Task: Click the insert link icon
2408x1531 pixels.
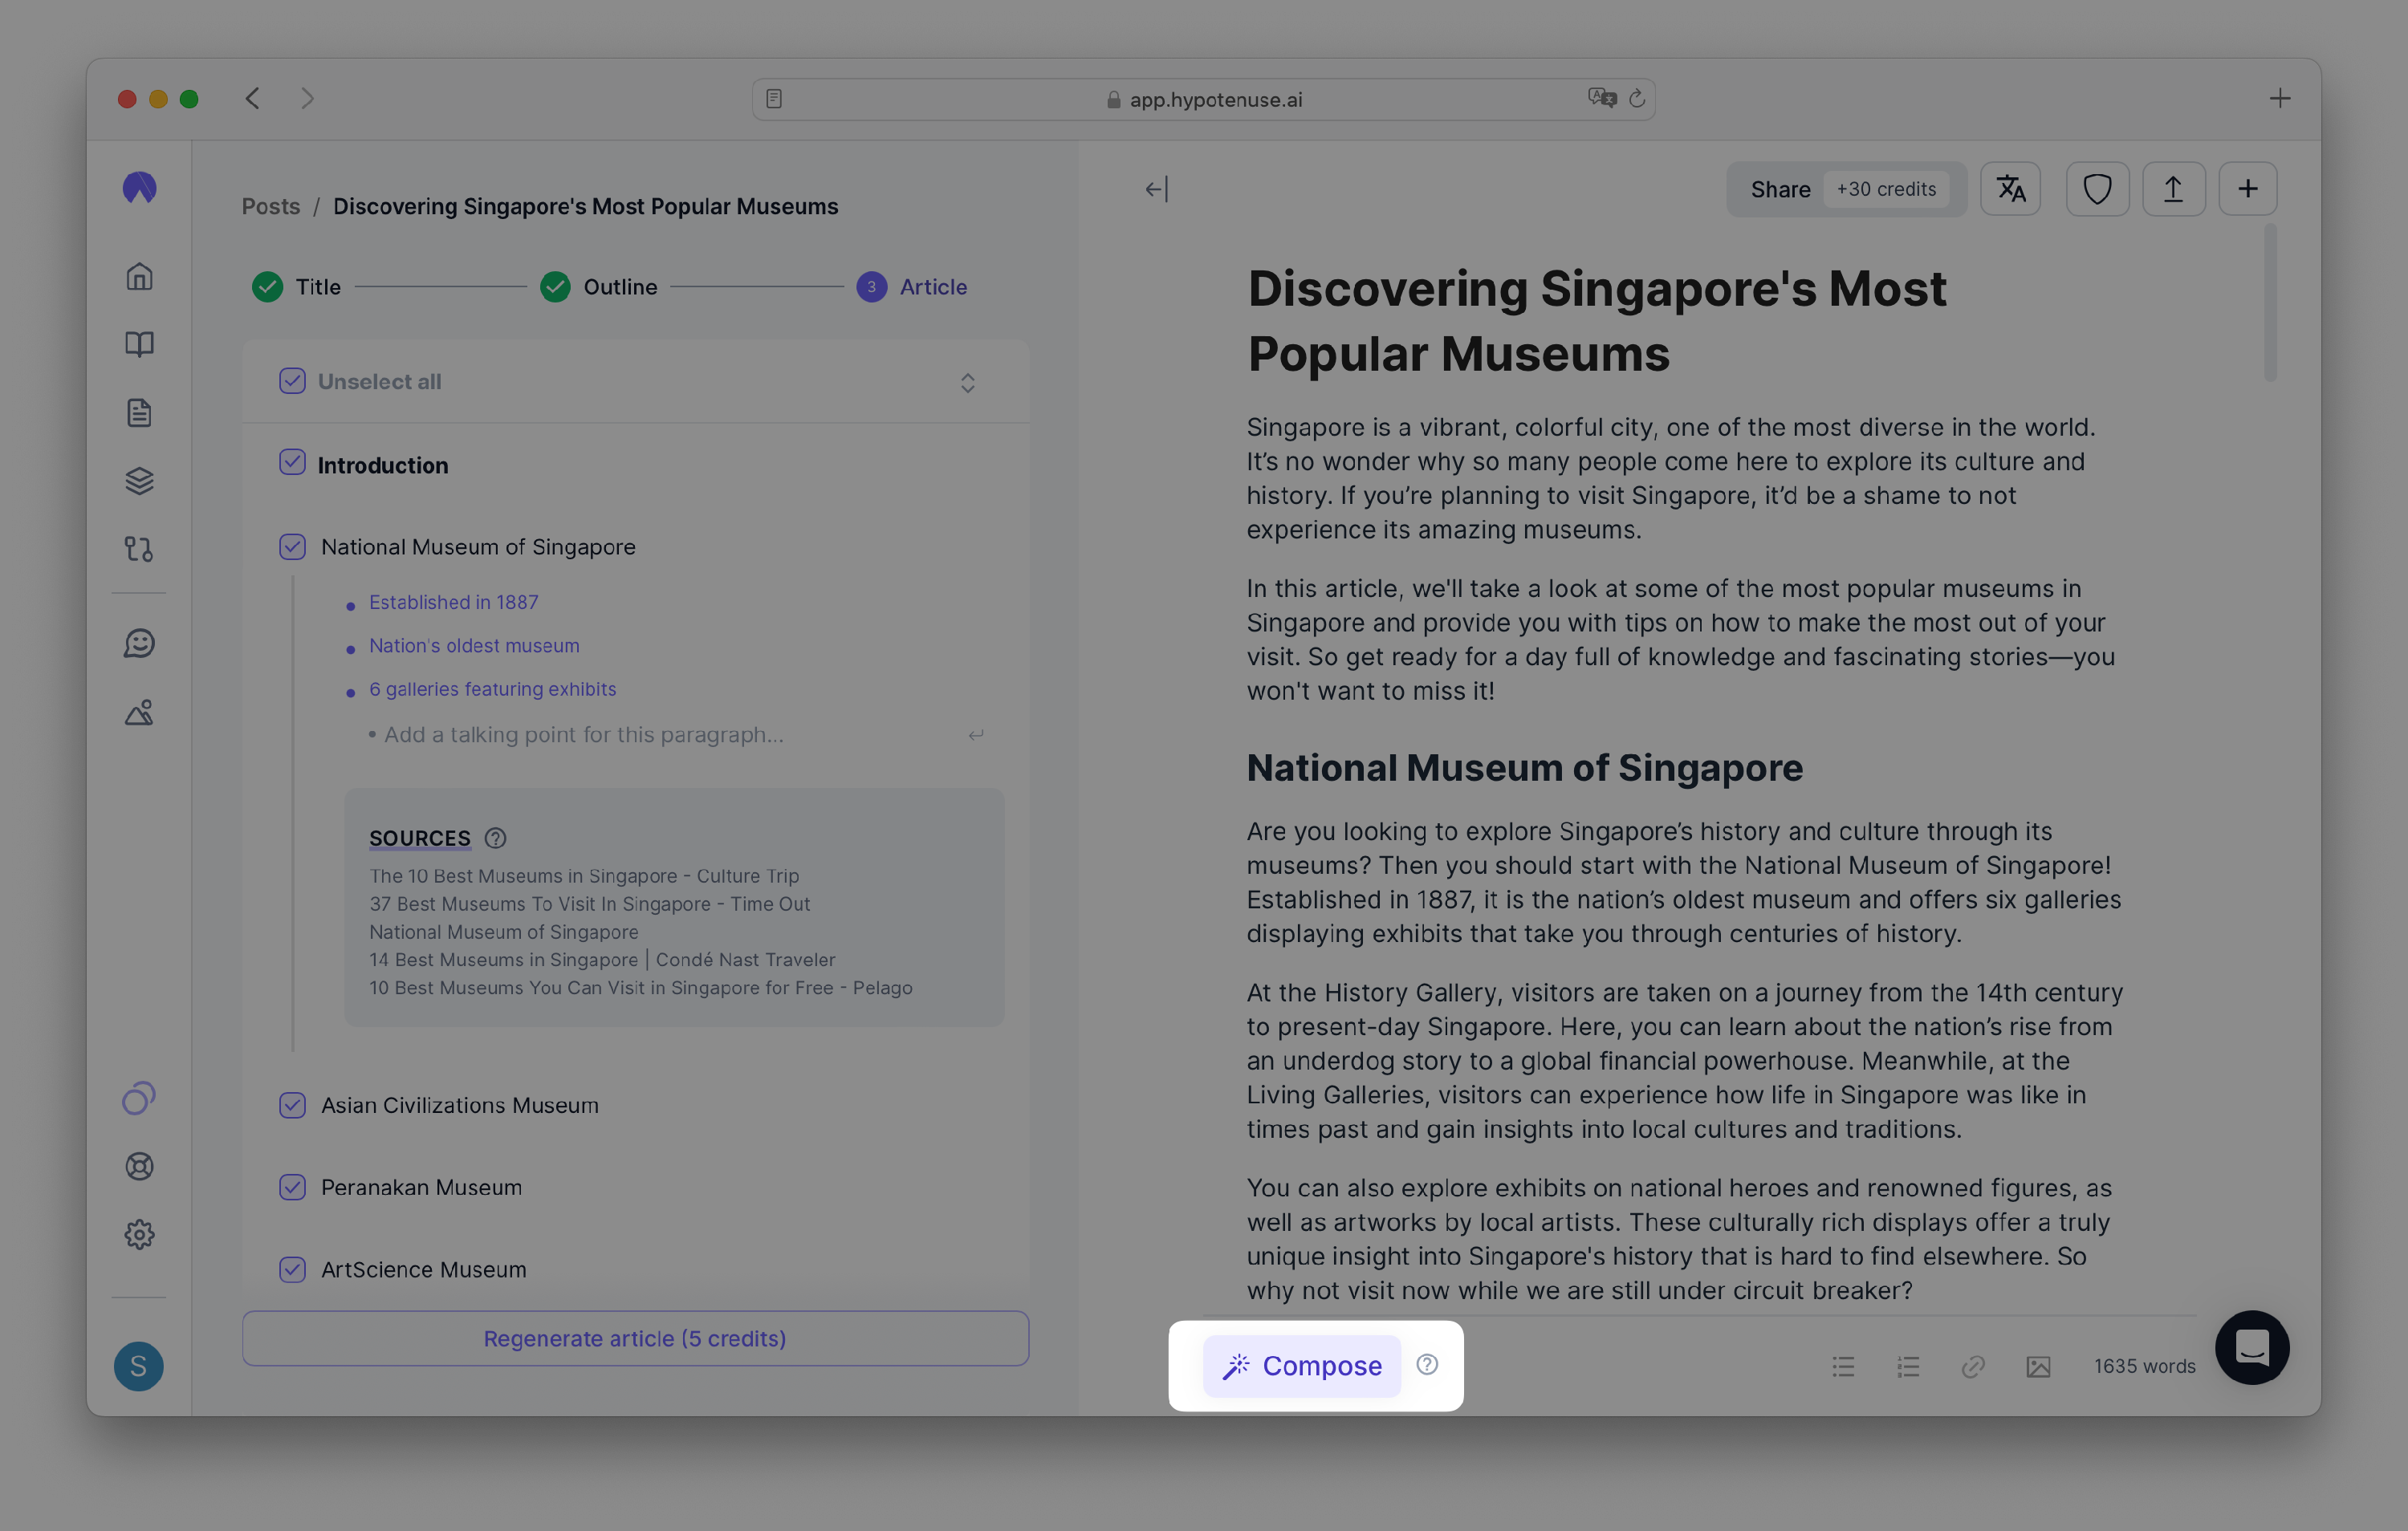Action: [1973, 1366]
